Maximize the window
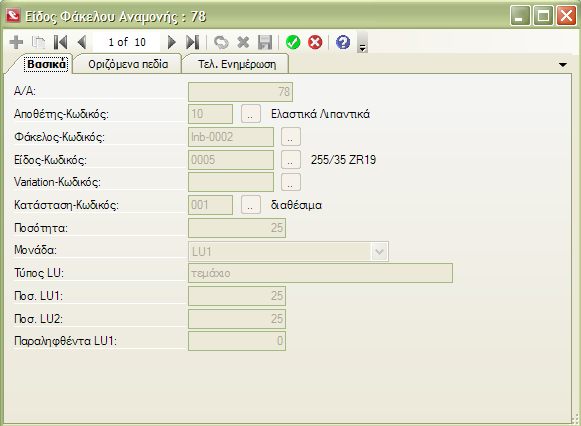Viewport: 581px width, 426px height. click(x=543, y=16)
